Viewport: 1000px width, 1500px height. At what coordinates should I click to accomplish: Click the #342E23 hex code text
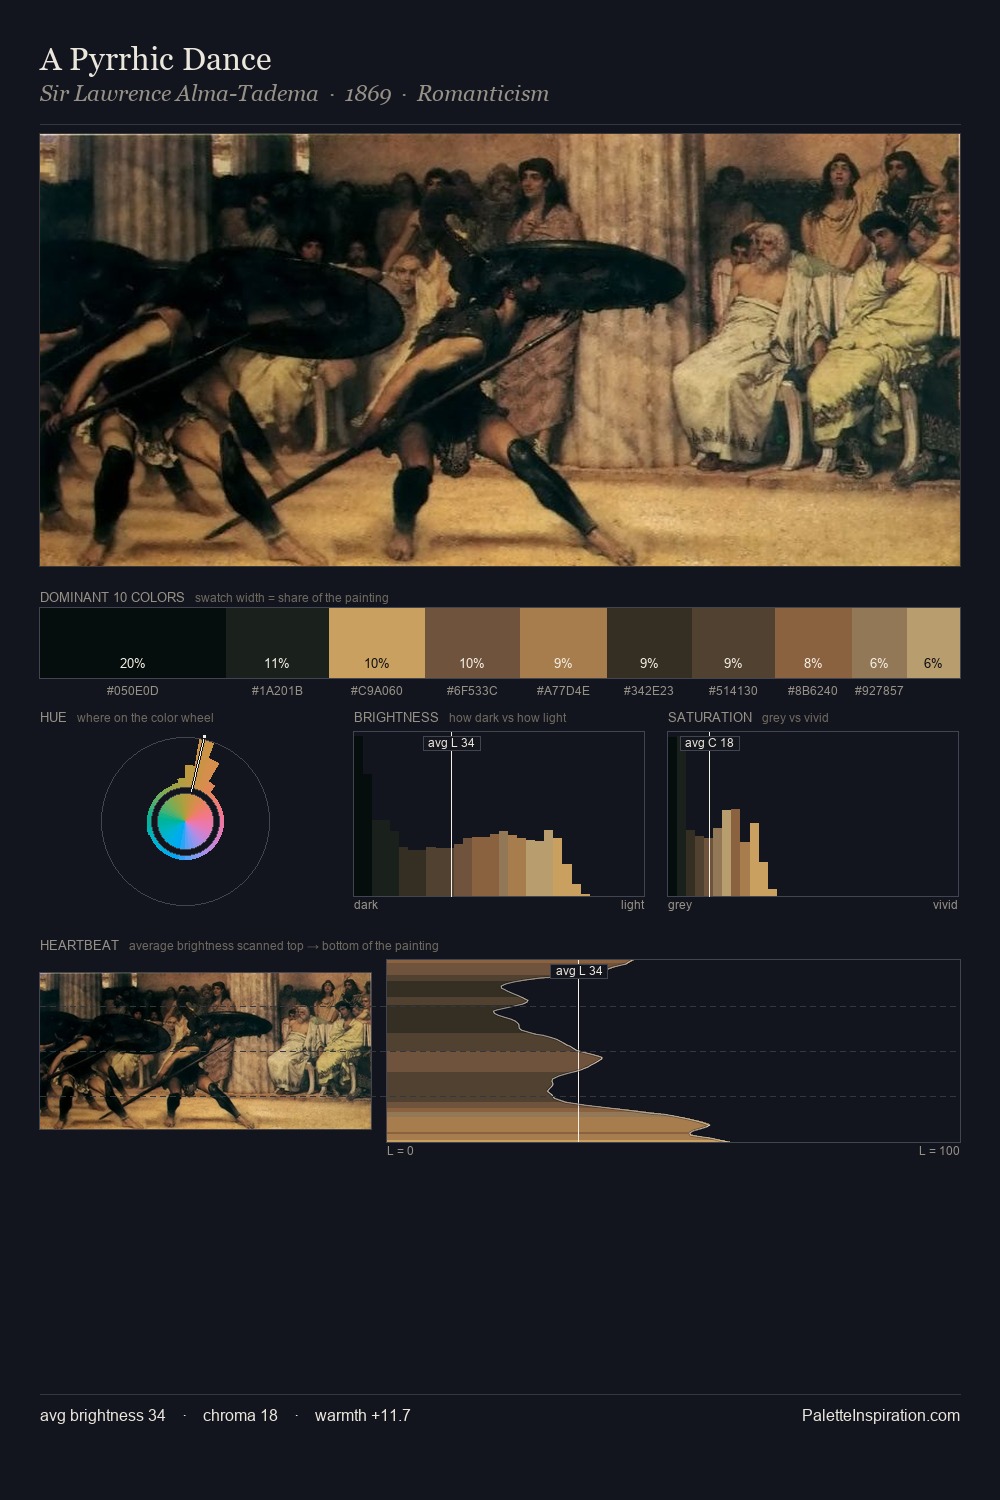pos(649,691)
